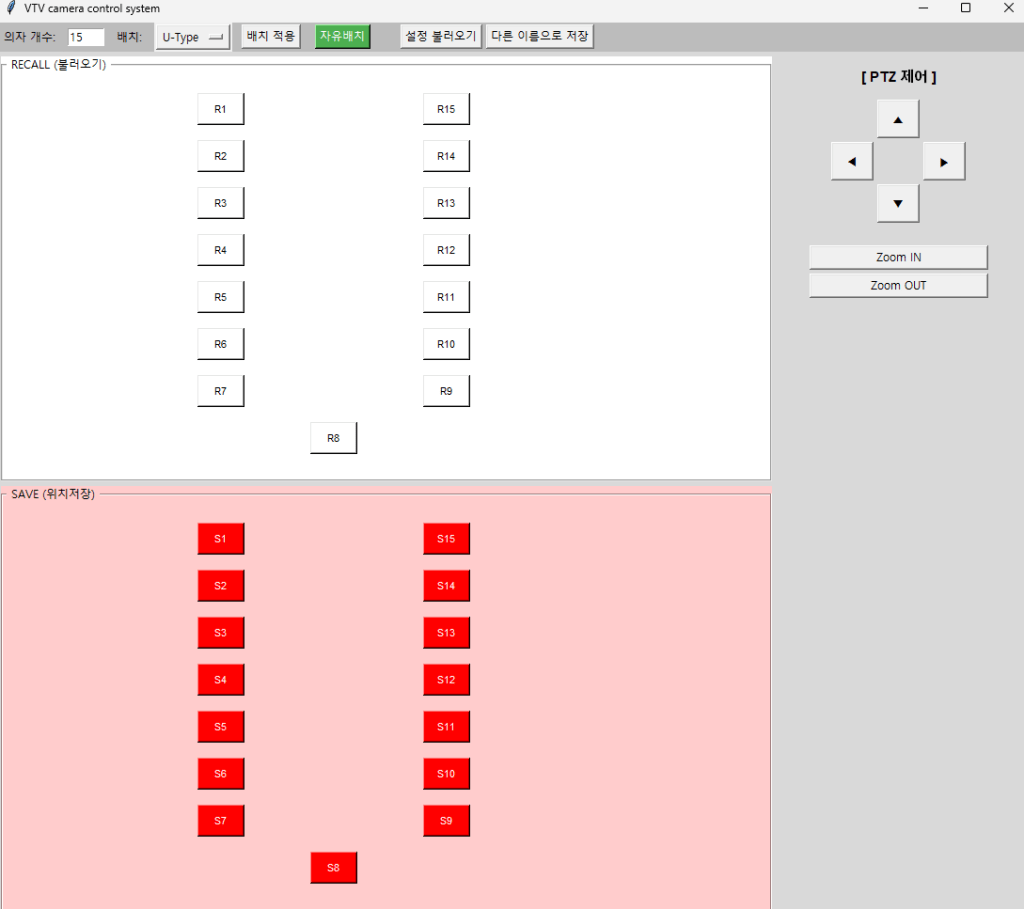Toggle the green 자유배치 free layout button
This screenshot has width=1024, height=909.
(342, 37)
